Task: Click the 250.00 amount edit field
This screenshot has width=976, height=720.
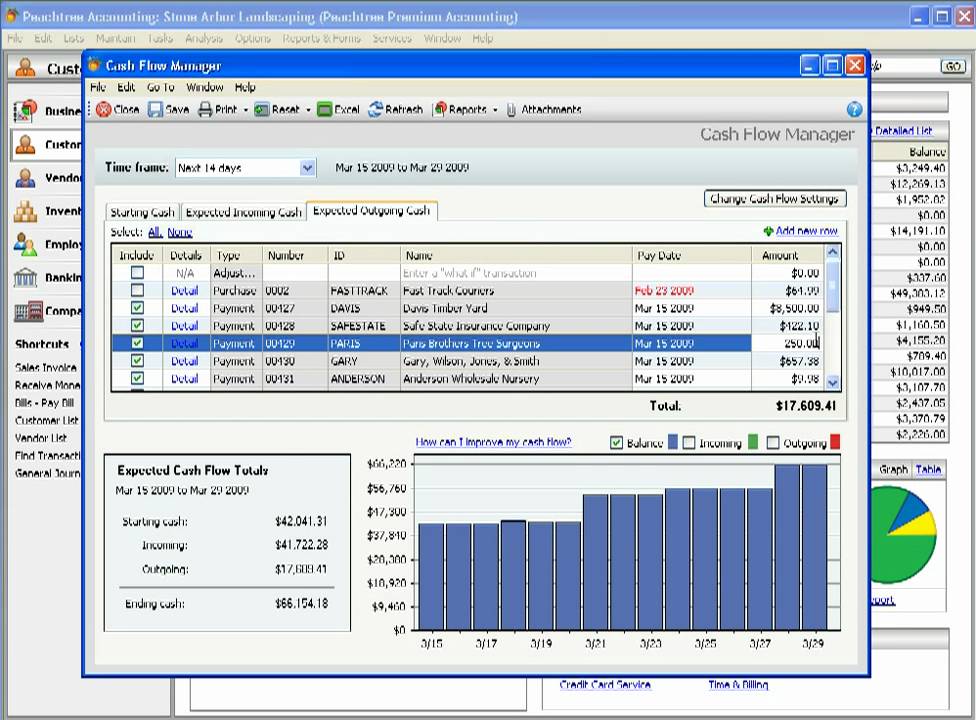Action: (788, 343)
